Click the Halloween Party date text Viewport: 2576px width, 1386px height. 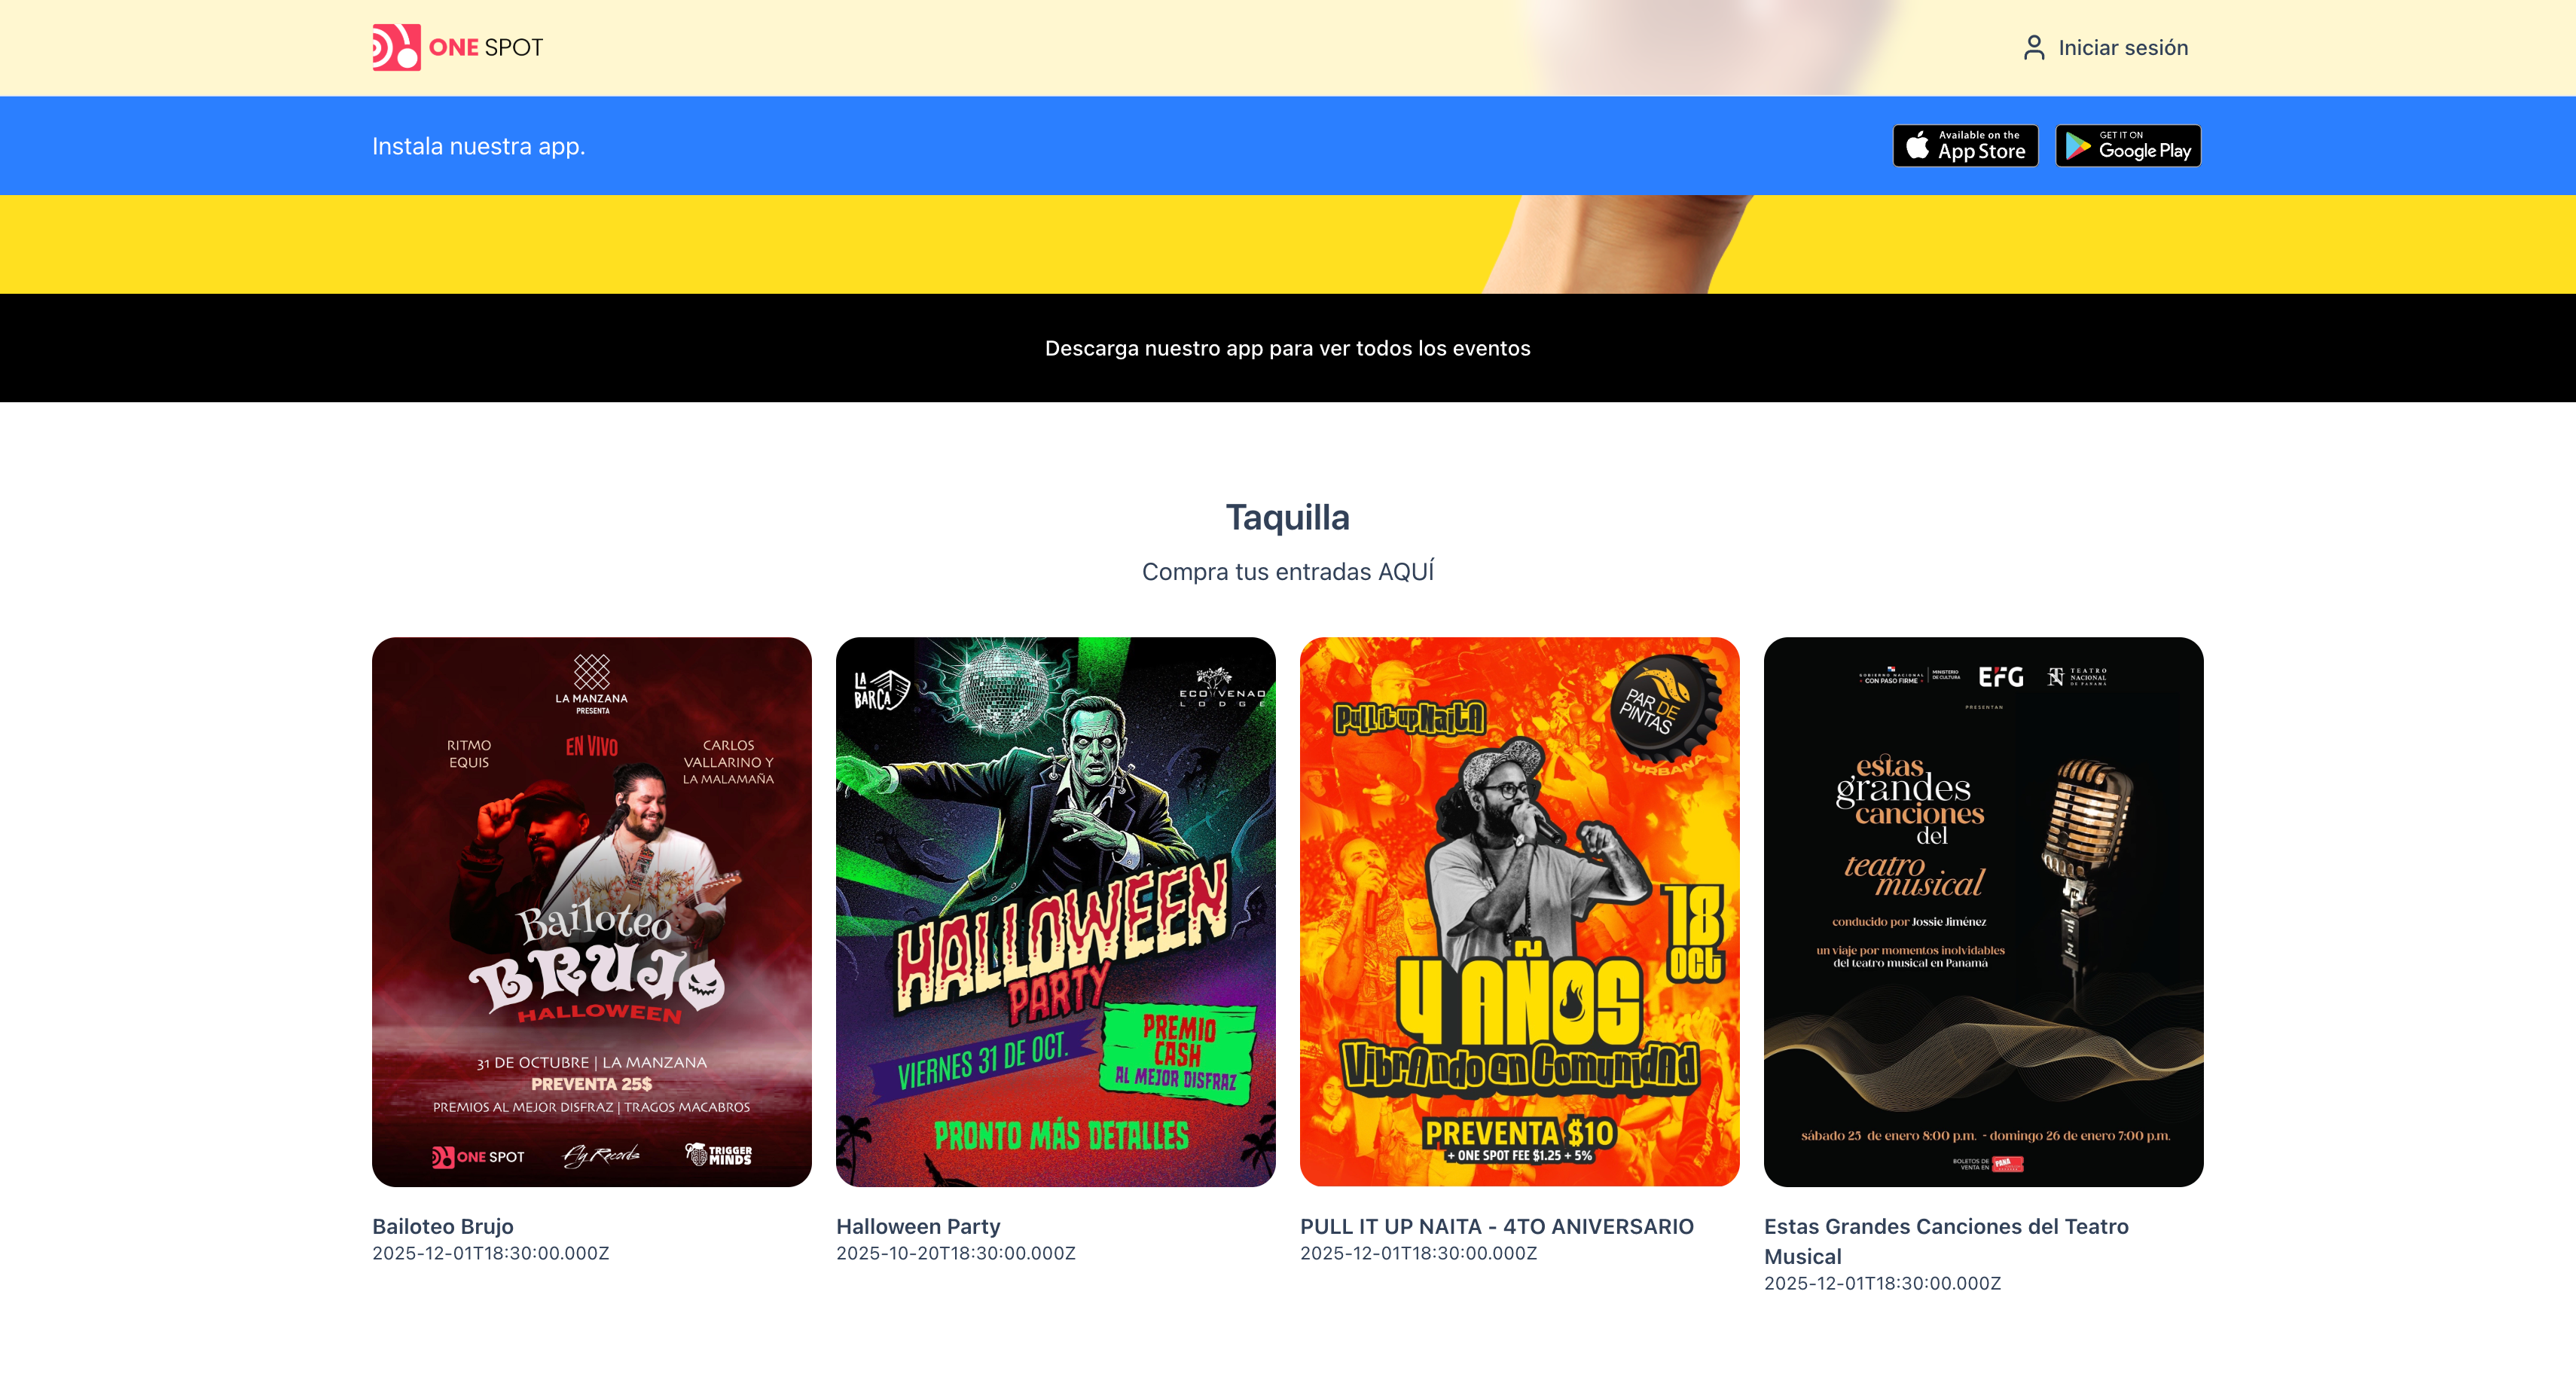coord(956,1254)
